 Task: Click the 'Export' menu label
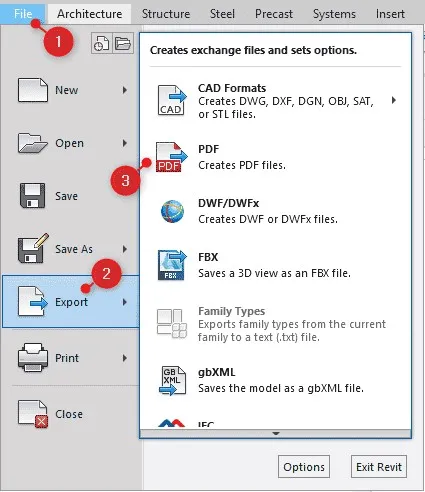71,302
